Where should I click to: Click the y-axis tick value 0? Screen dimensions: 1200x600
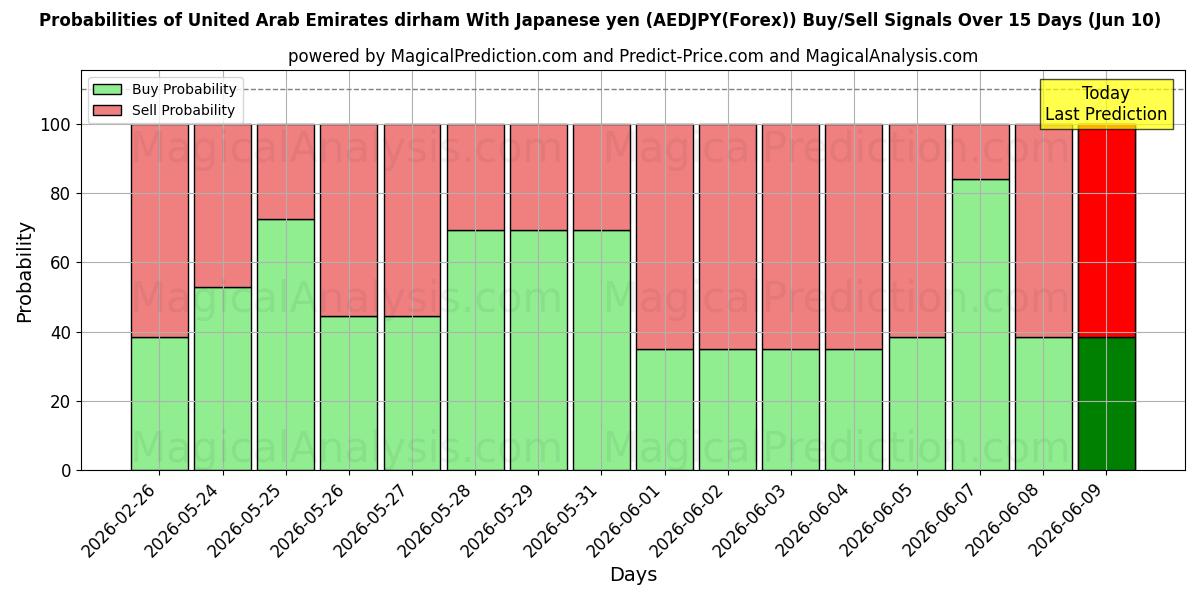[68, 470]
